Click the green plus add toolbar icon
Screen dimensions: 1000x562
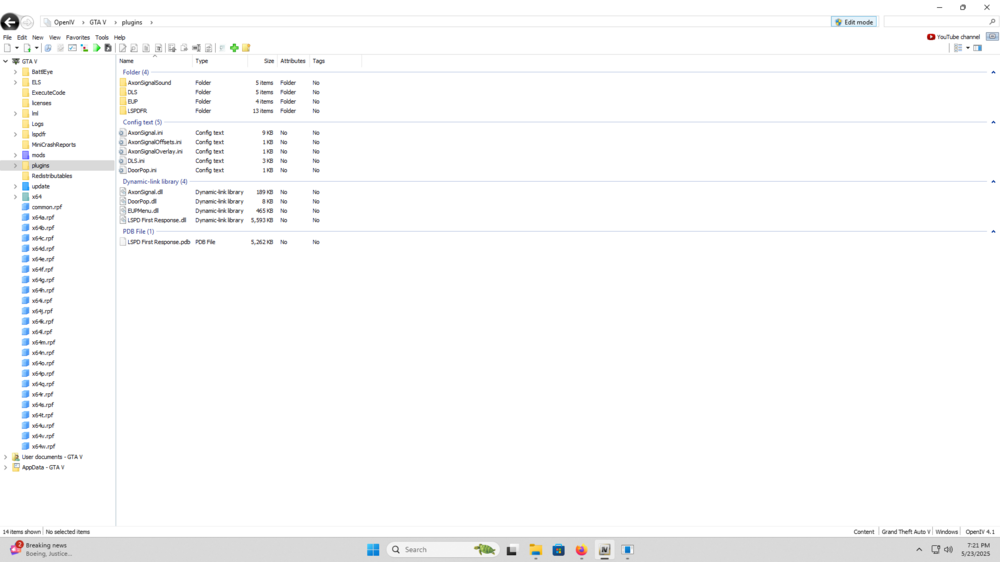tap(234, 48)
